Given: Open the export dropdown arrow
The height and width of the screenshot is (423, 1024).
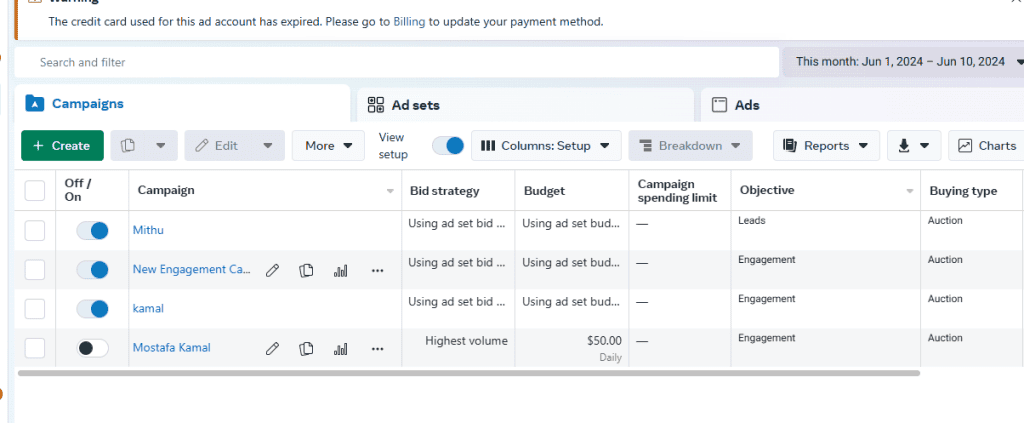Looking at the screenshot, I should 925,146.
